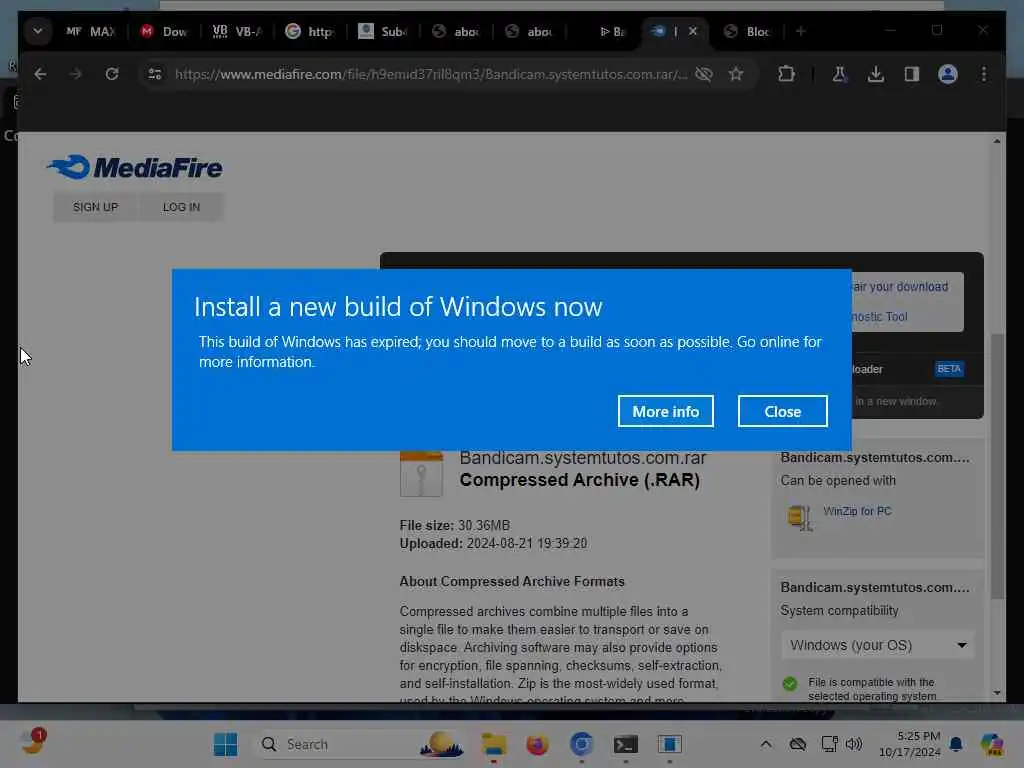The height and width of the screenshot is (768, 1024).
Task: Expand the Windows (your OS) dropdown
Action: (x=878, y=645)
